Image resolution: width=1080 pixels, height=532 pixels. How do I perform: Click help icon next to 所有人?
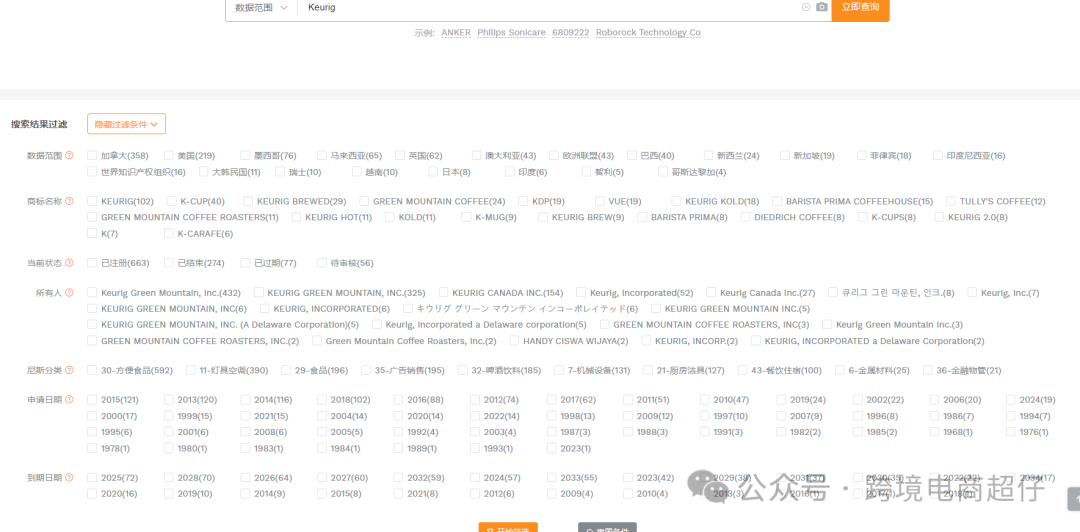70,293
